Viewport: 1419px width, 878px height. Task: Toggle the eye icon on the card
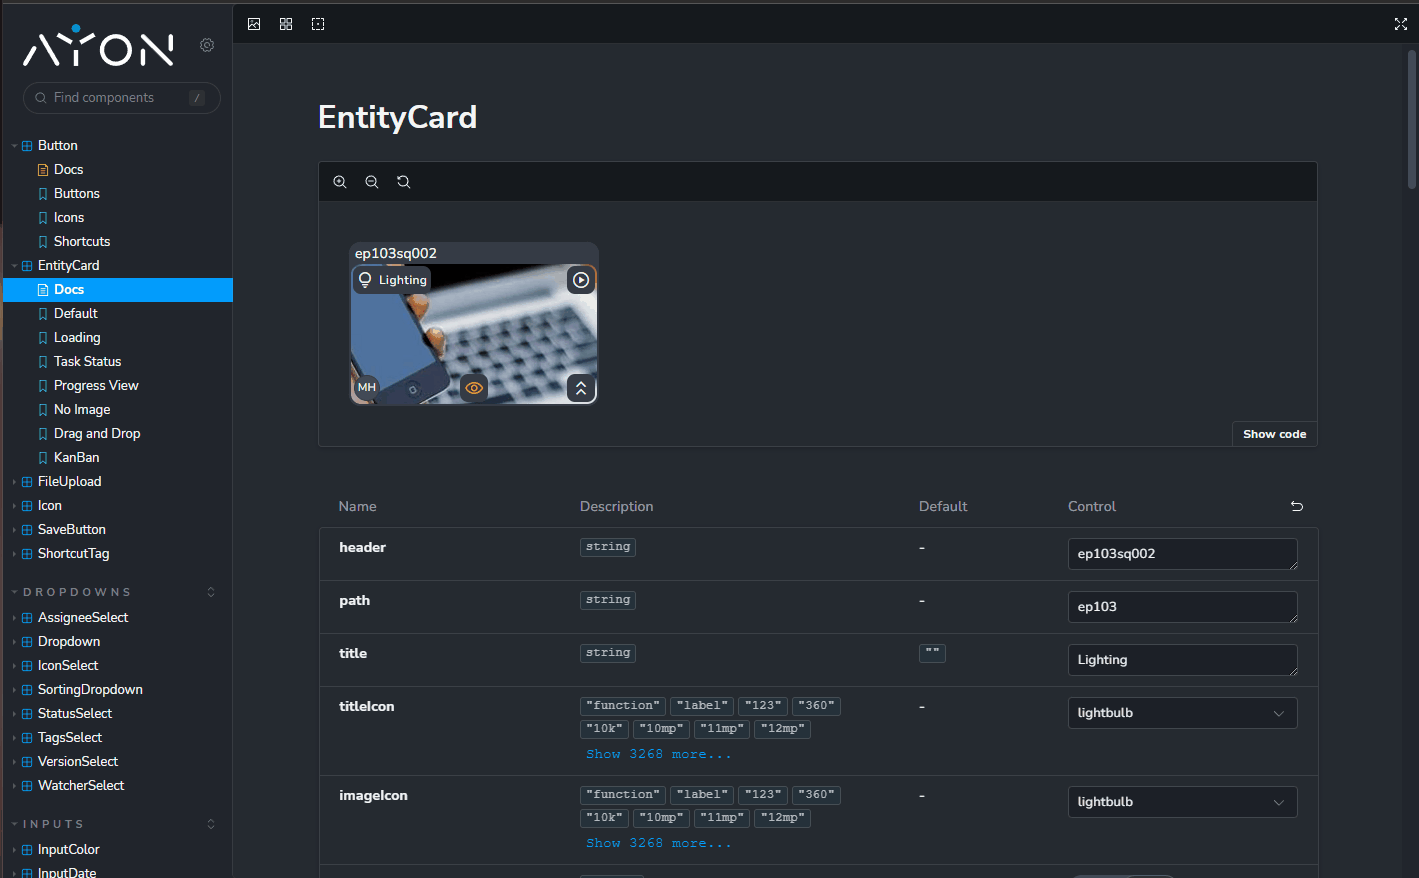pyautogui.click(x=474, y=388)
